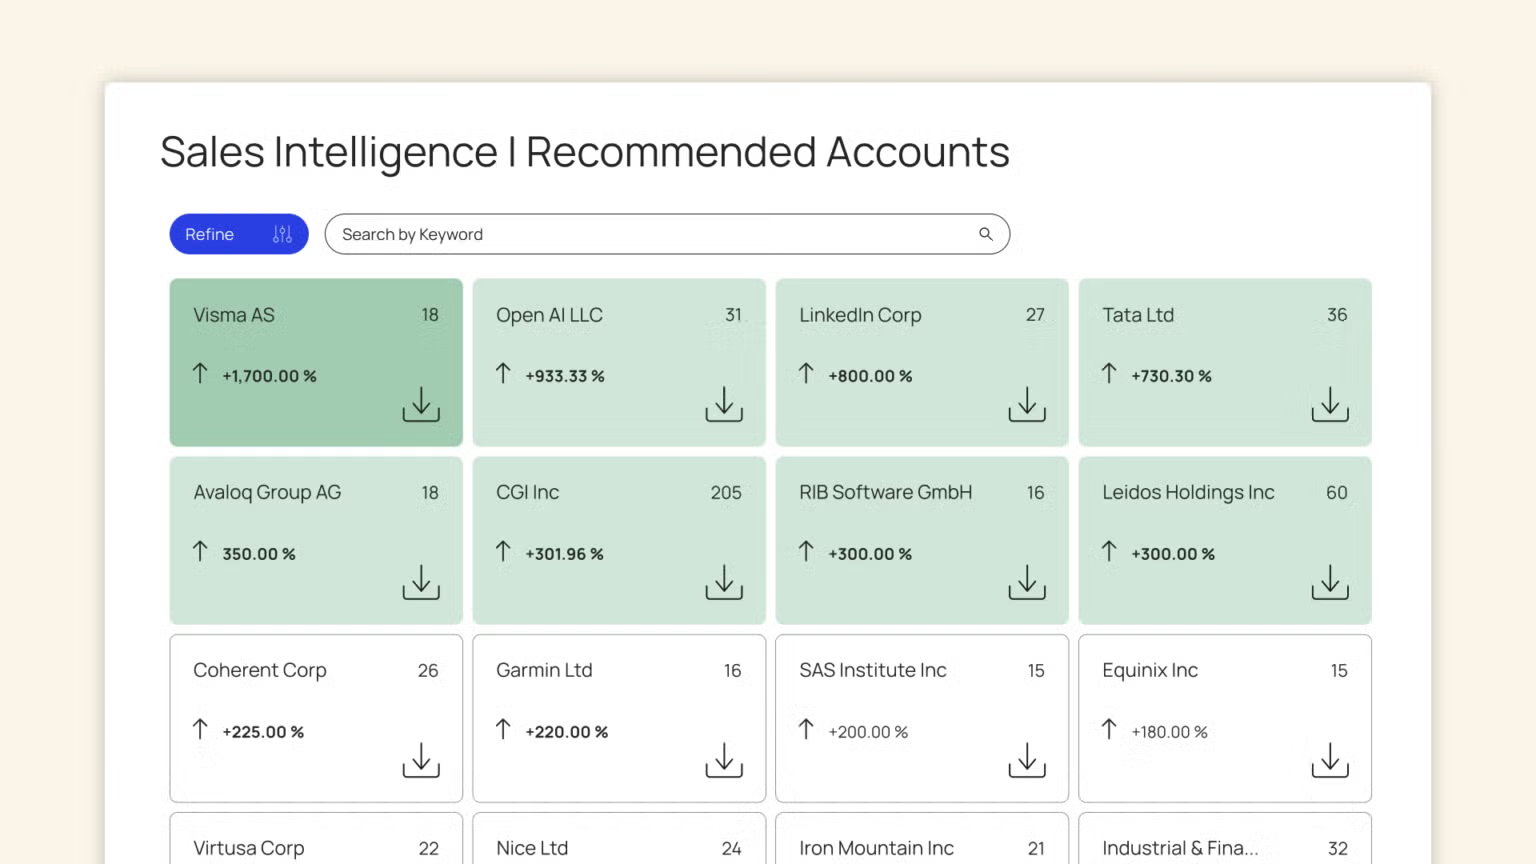Viewport: 1536px width, 864px height.
Task: Click the Sales Intelligence page heading
Action: 585,152
